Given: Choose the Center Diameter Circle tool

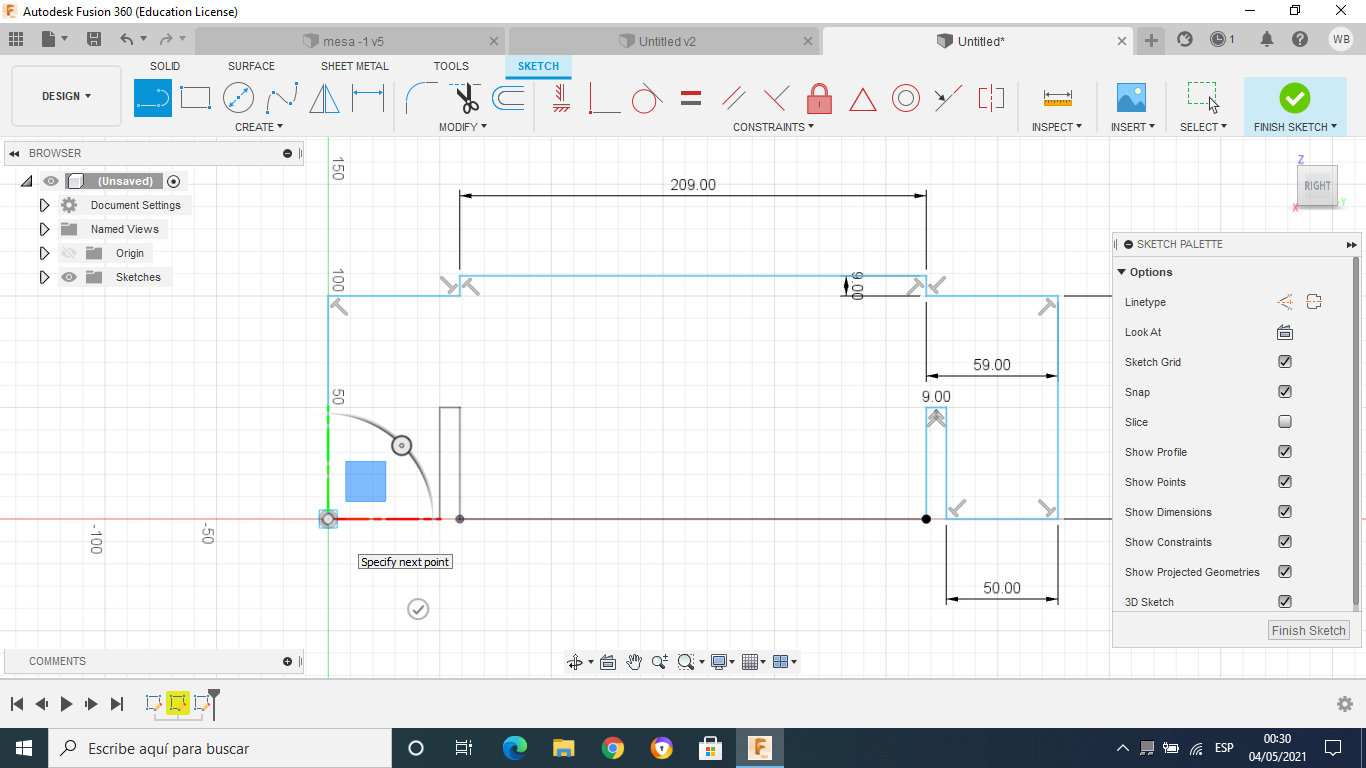Looking at the screenshot, I should [238, 98].
